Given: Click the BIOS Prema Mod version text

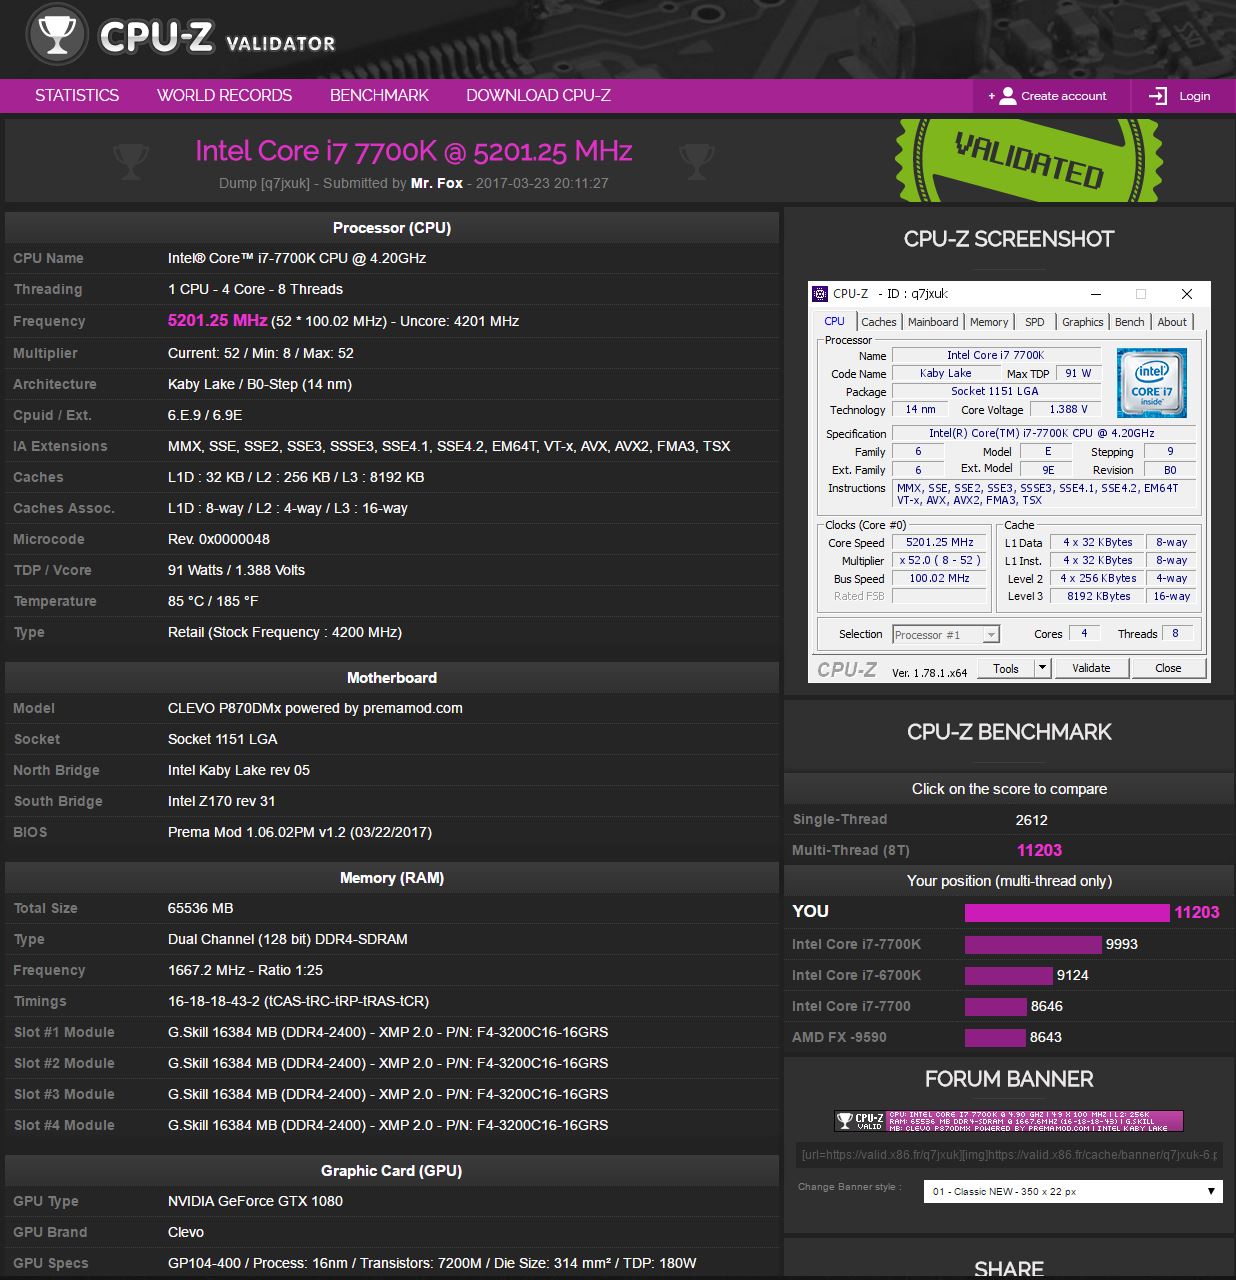Looking at the screenshot, I should pyautogui.click(x=300, y=832).
